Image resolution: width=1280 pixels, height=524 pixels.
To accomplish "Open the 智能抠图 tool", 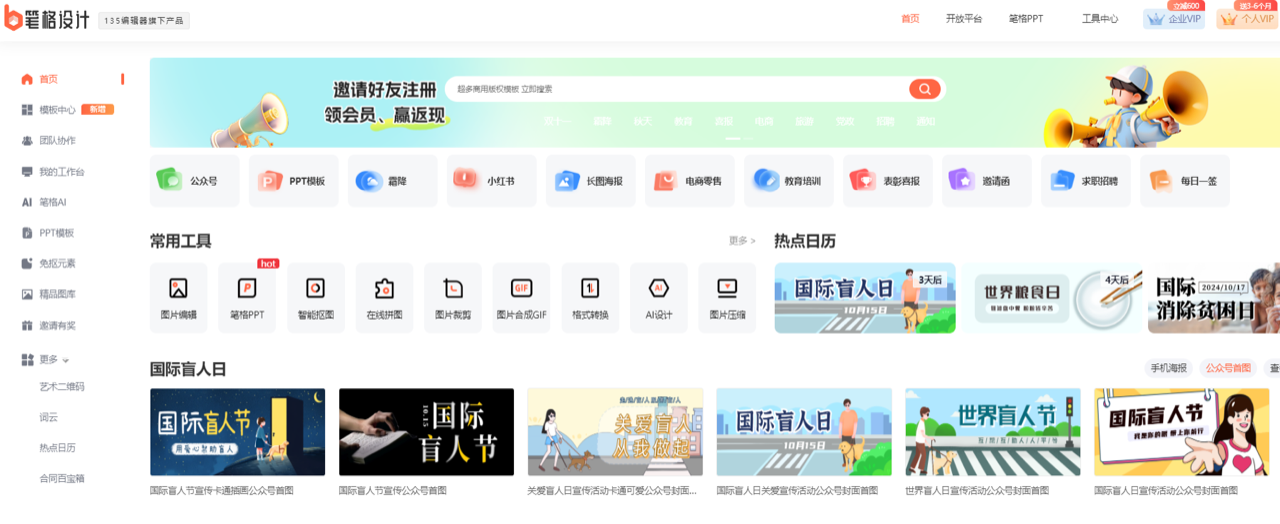I will point(315,298).
